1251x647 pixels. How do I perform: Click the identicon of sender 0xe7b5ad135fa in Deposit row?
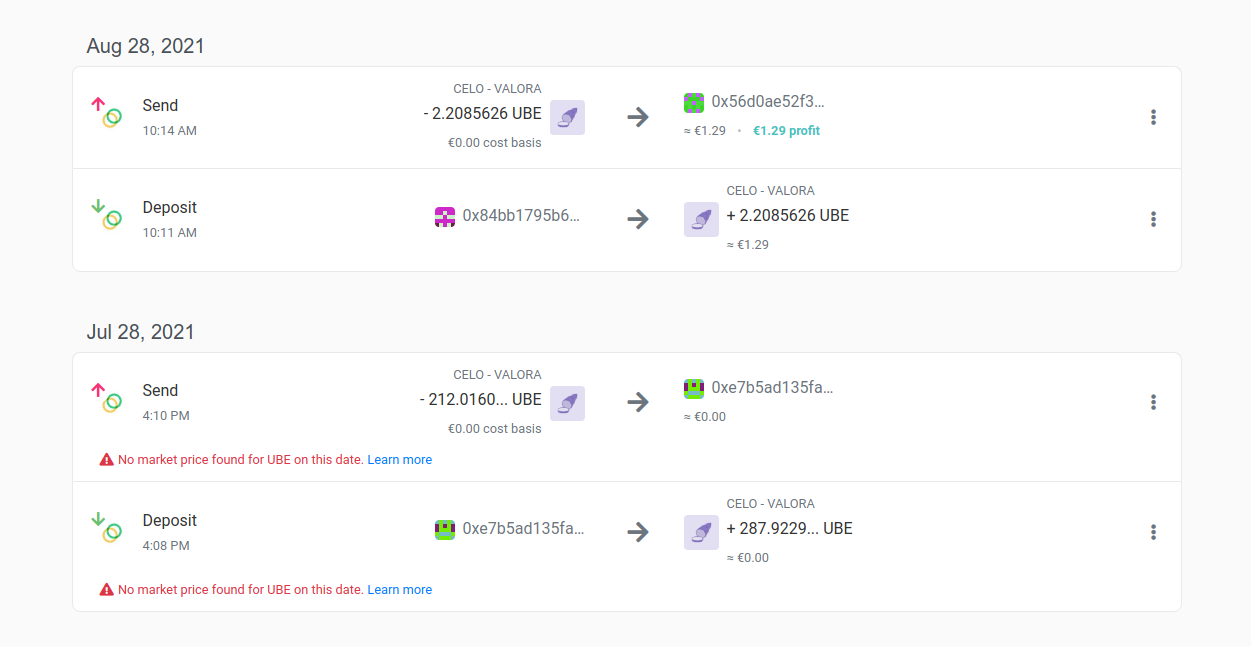[445, 529]
